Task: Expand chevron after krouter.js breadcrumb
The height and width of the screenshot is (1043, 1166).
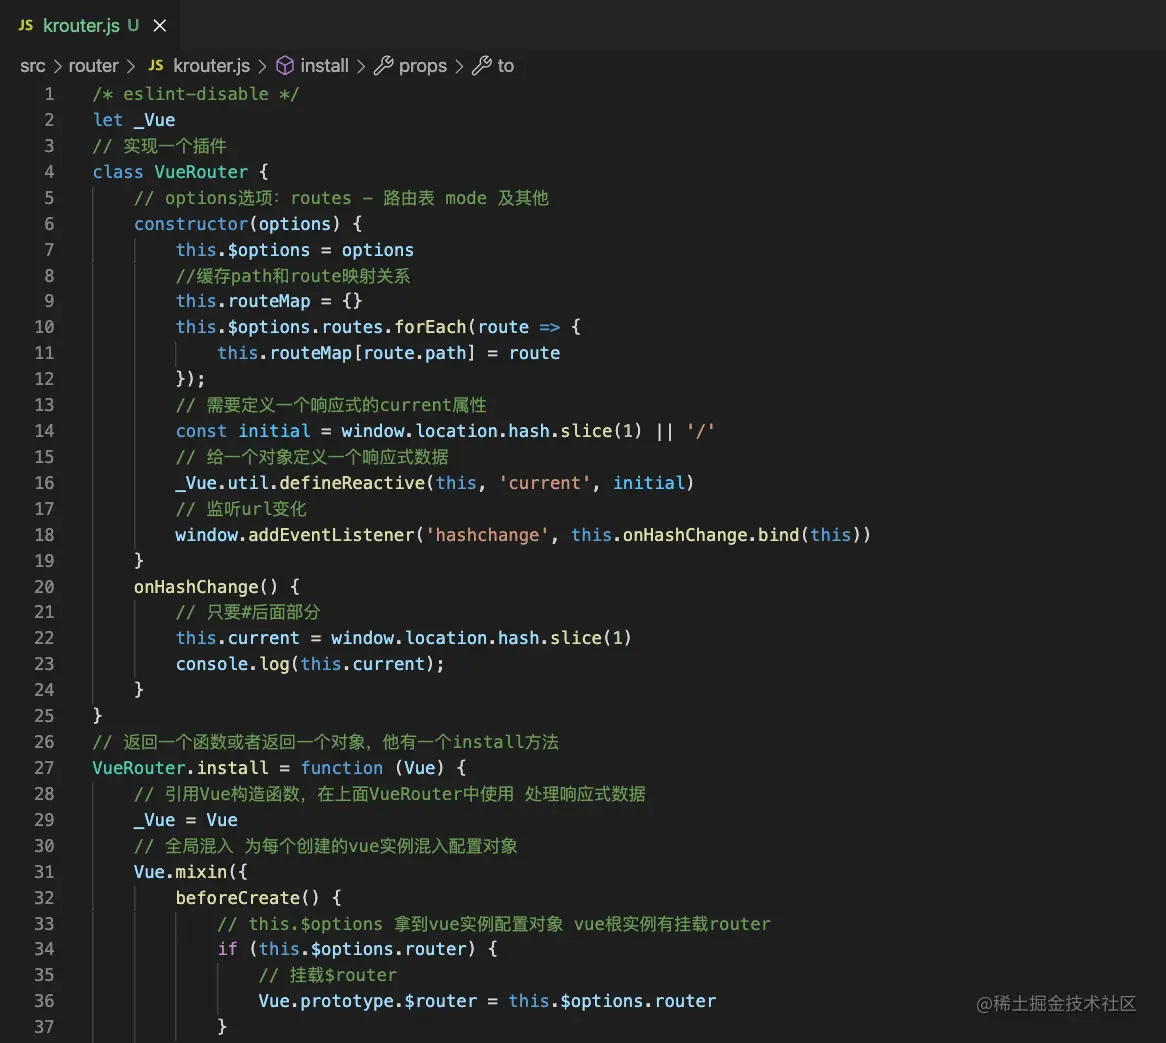Action: tap(262, 67)
